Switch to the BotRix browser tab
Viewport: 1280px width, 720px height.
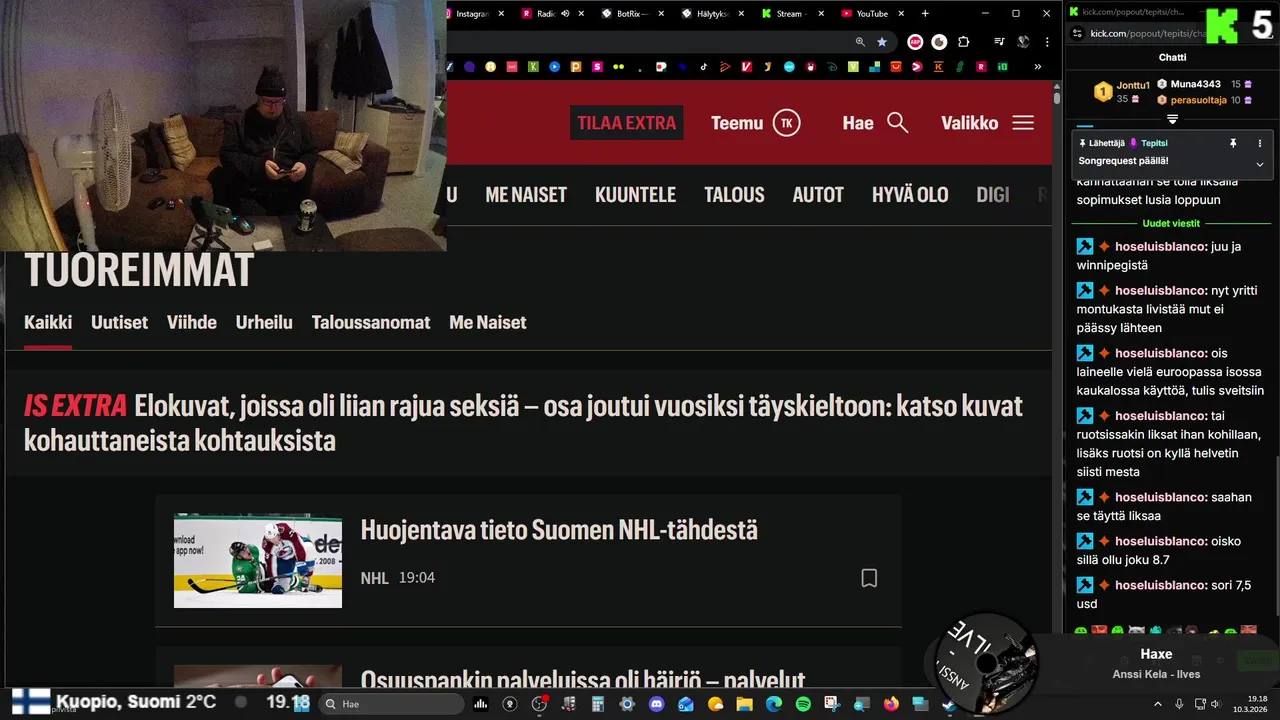pyautogui.click(x=632, y=14)
